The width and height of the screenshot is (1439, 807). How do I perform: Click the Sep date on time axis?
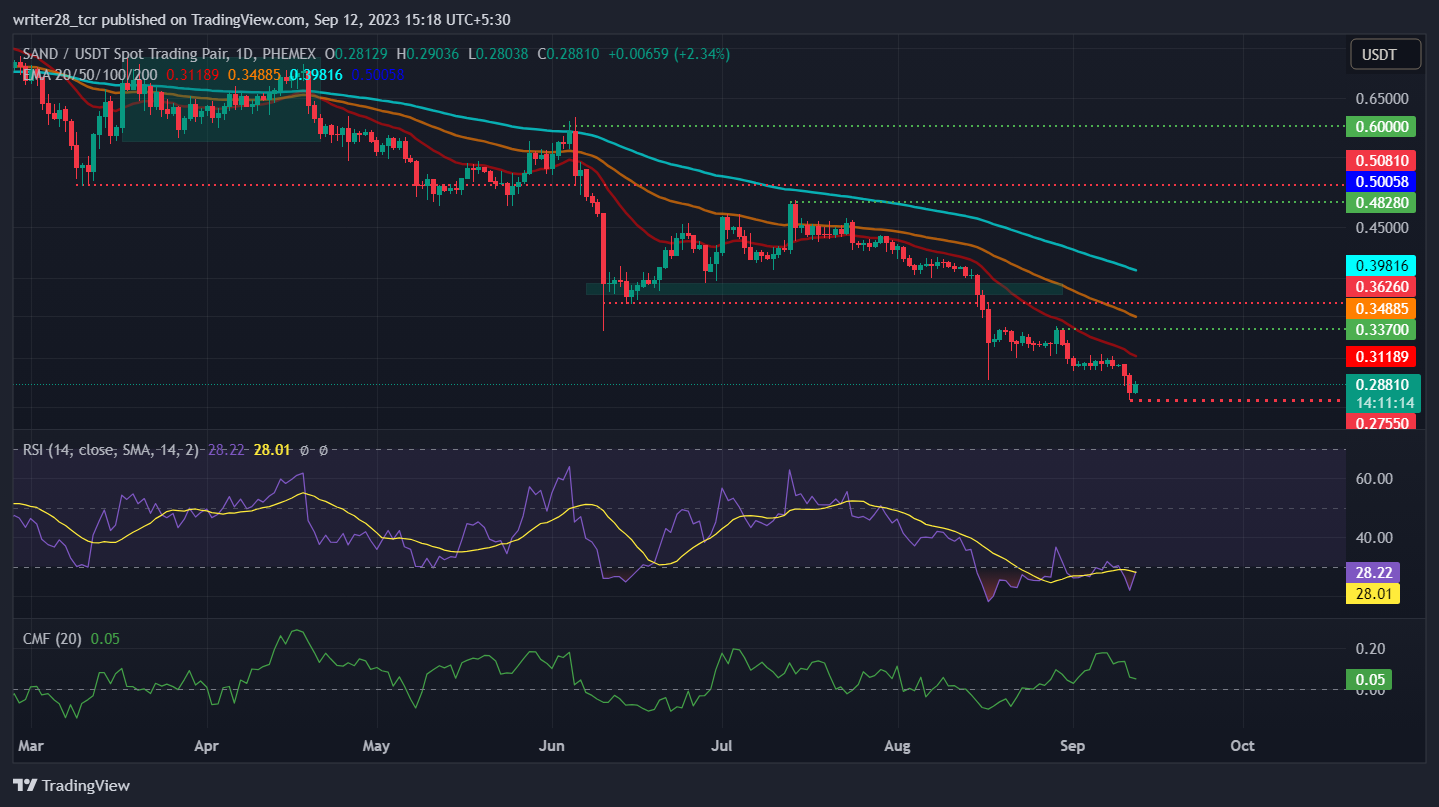(1072, 746)
